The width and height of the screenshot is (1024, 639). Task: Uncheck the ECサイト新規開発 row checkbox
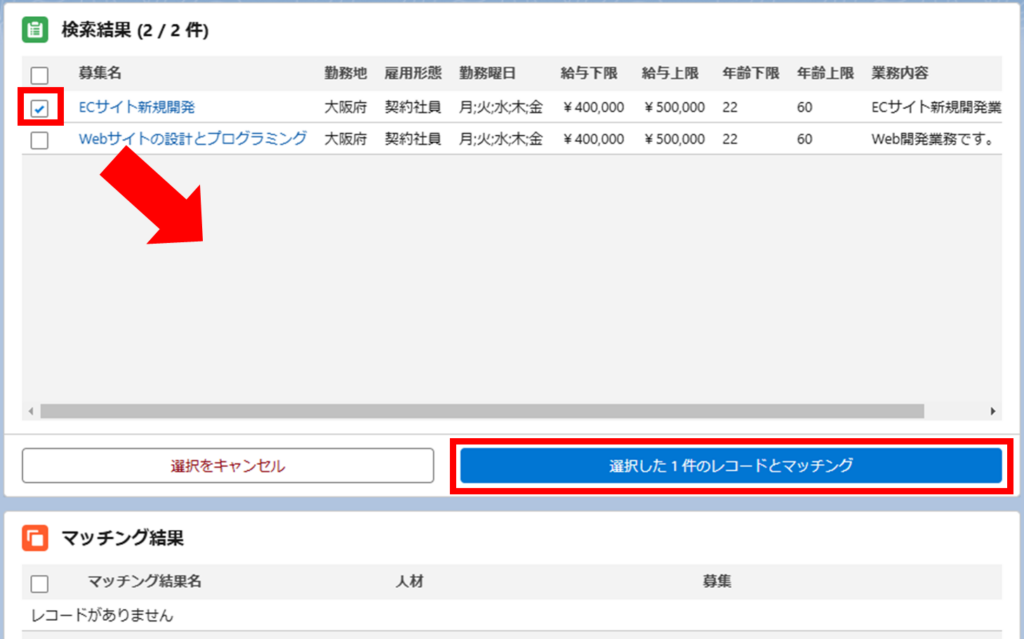(40, 108)
